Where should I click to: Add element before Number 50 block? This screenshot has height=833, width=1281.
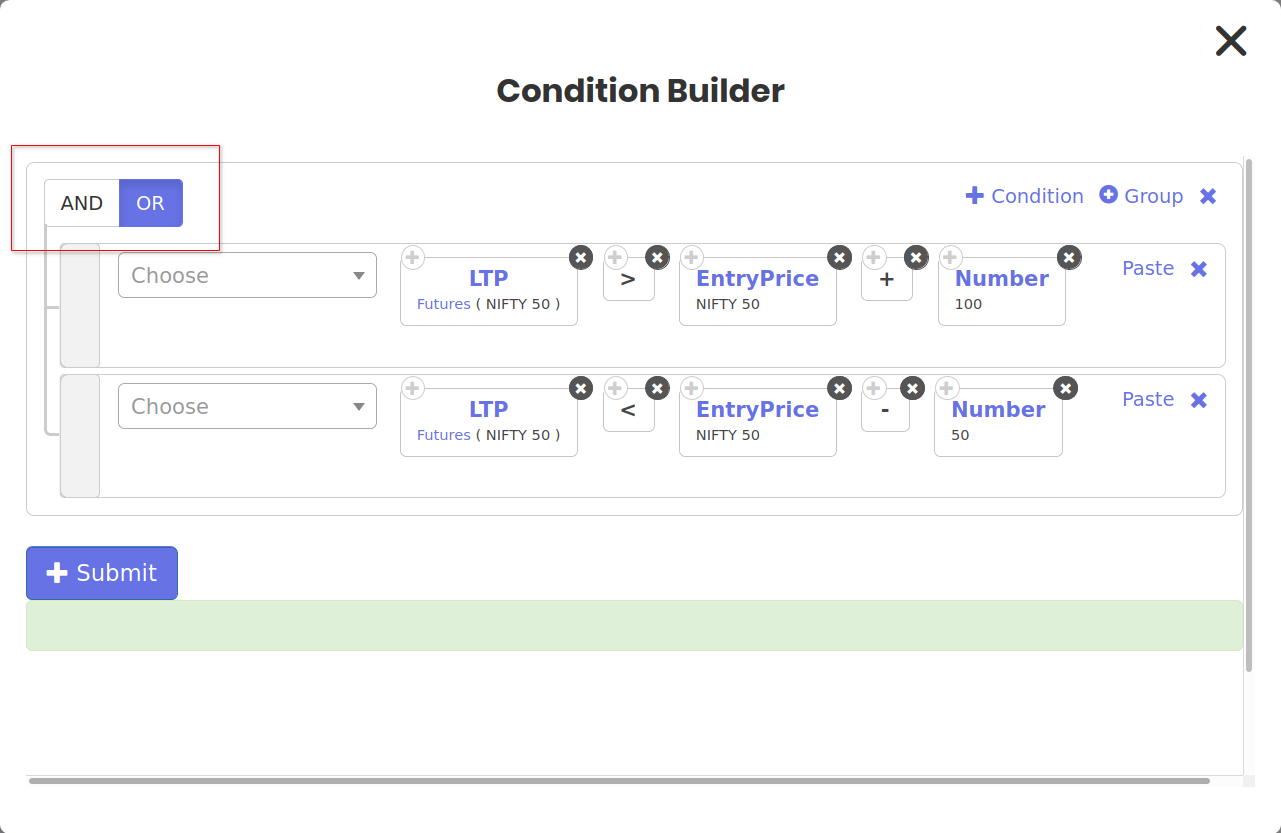point(946,388)
